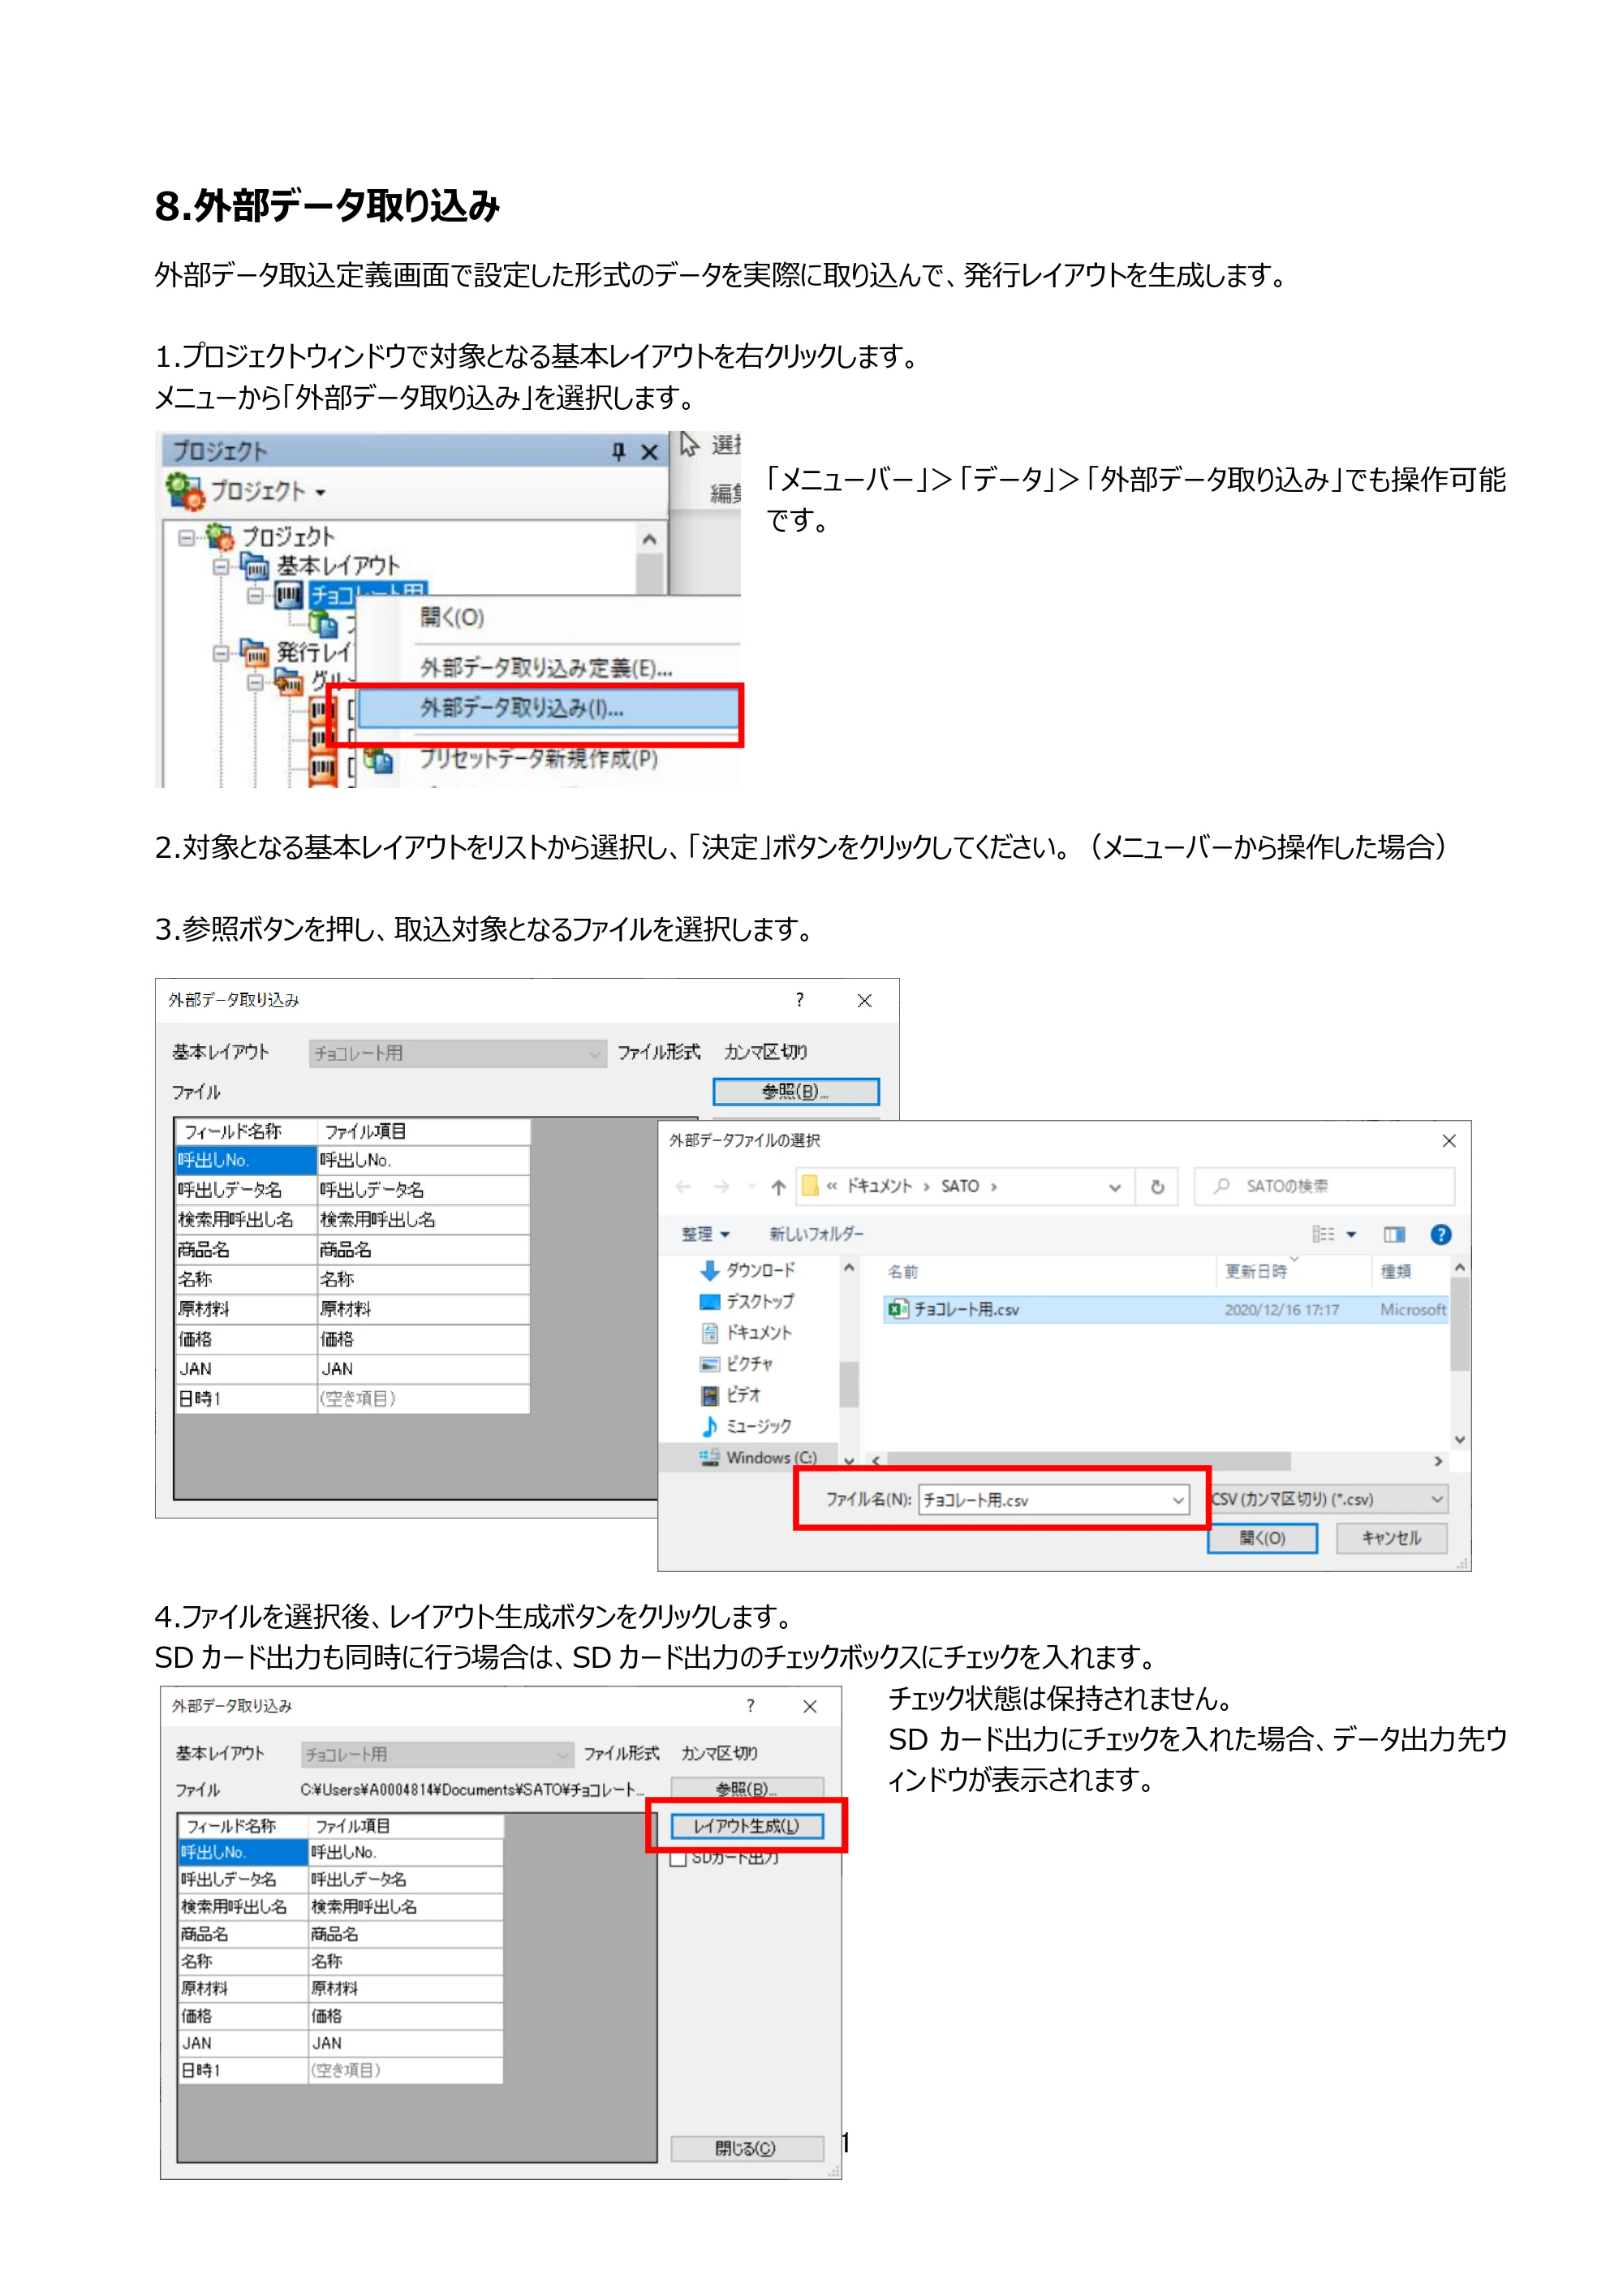Collapse the 基本レイアウト tree node
This screenshot has height=2296, width=1623.
[x=220, y=566]
